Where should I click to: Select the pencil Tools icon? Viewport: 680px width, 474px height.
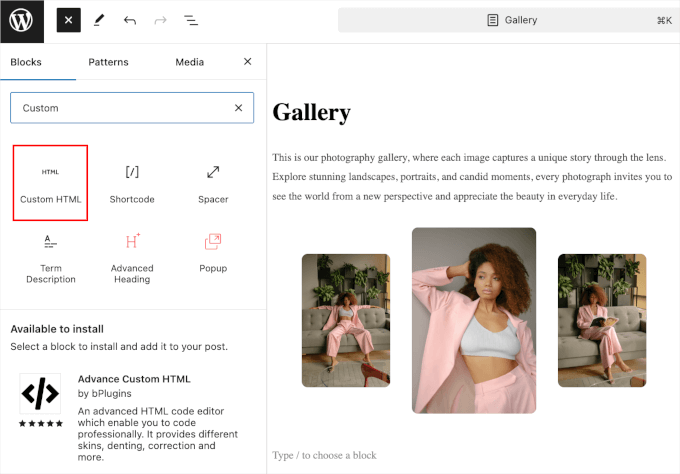99,20
